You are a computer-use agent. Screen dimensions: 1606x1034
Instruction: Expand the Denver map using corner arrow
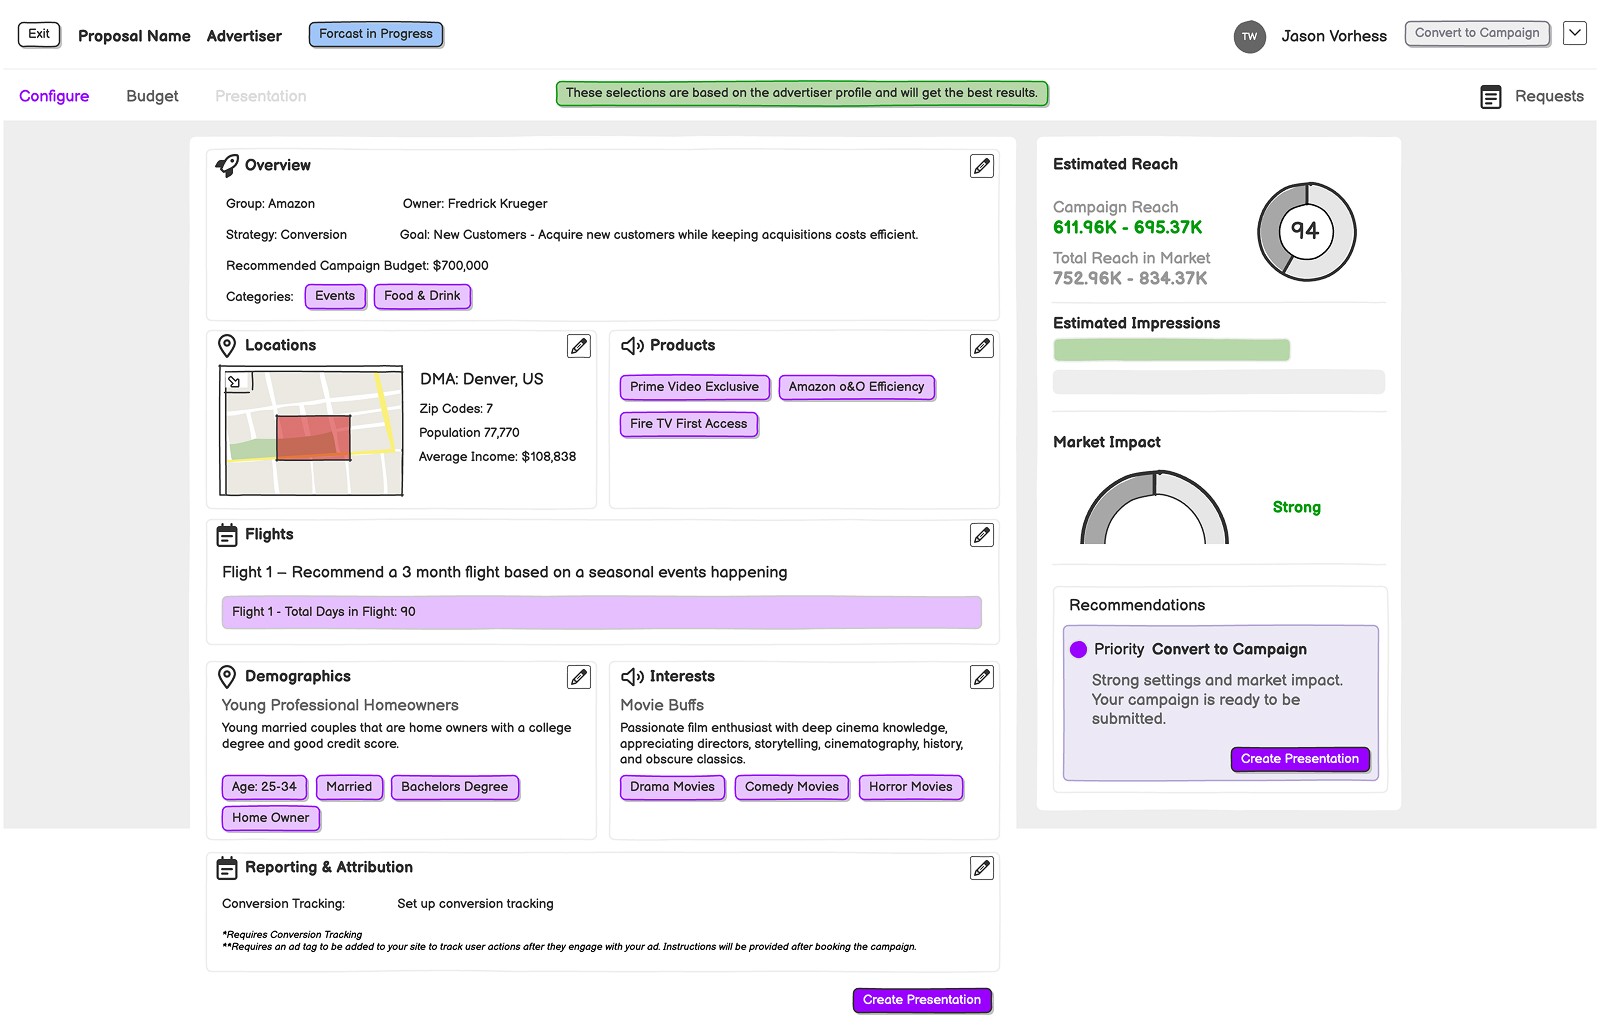pos(237,381)
